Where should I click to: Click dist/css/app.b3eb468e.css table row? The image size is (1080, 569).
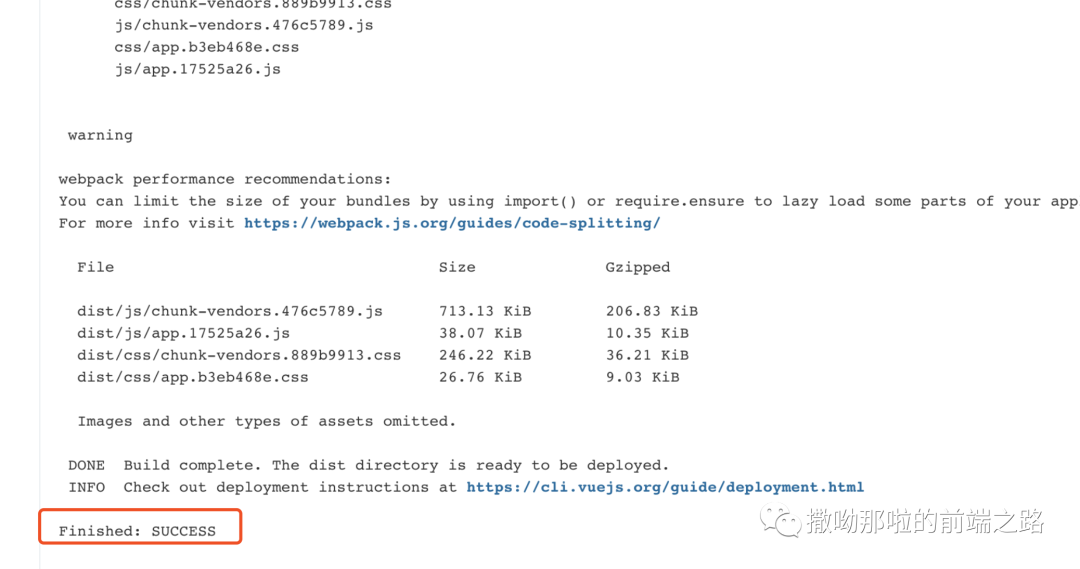point(193,377)
